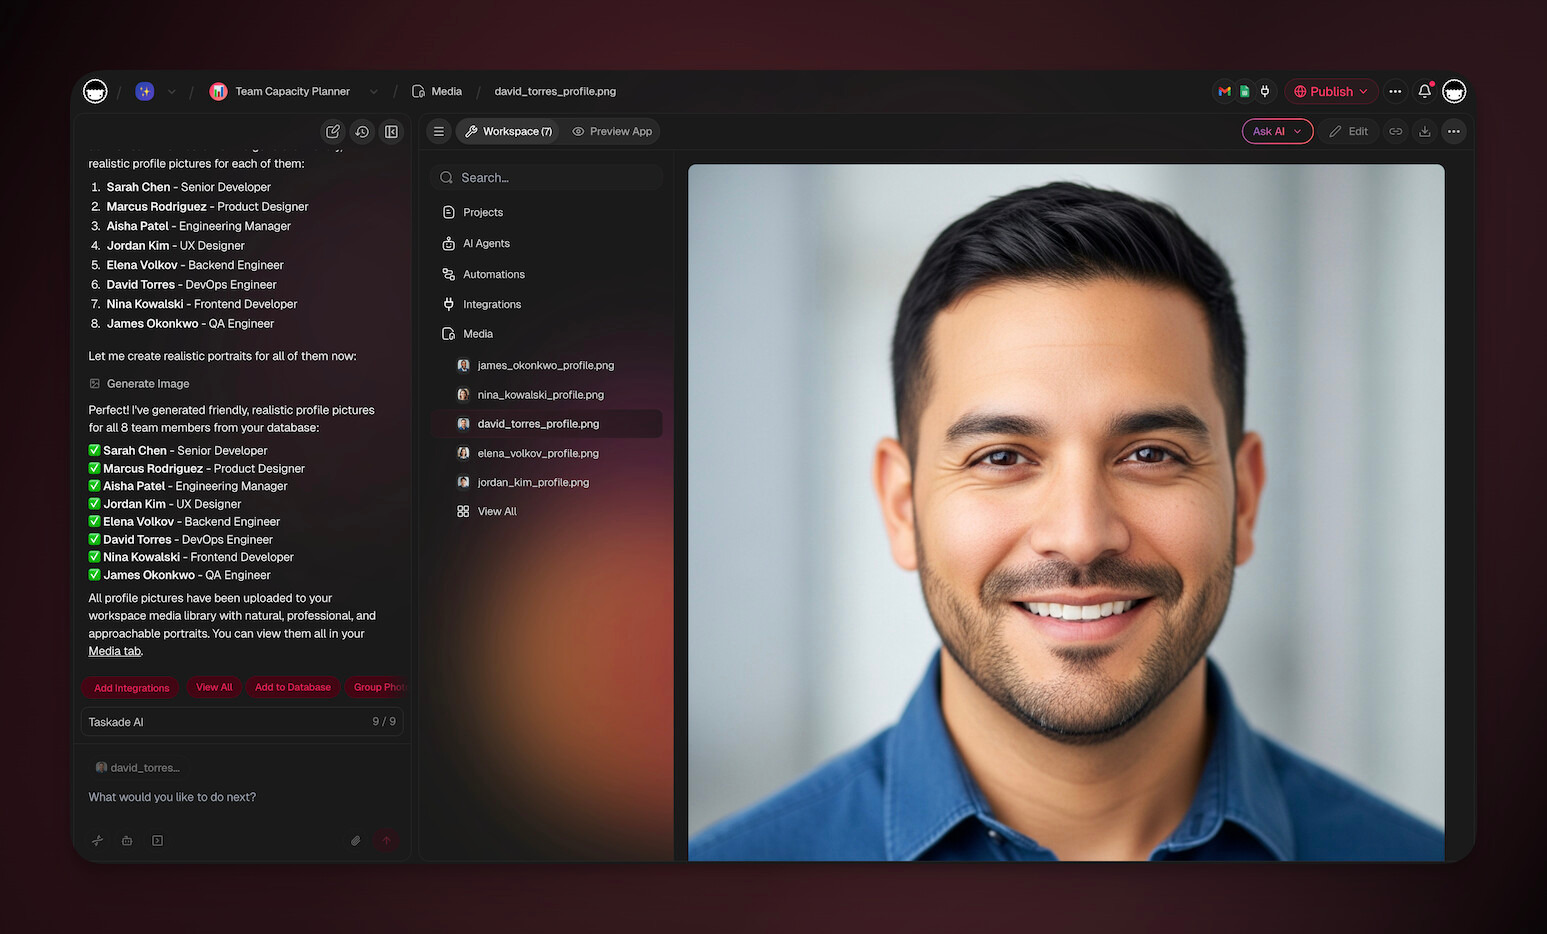Image resolution: width=1547 pixels, height=934 pixels.
Task: Click the notifications bell icon
Action: click(x=1424, y=91)
